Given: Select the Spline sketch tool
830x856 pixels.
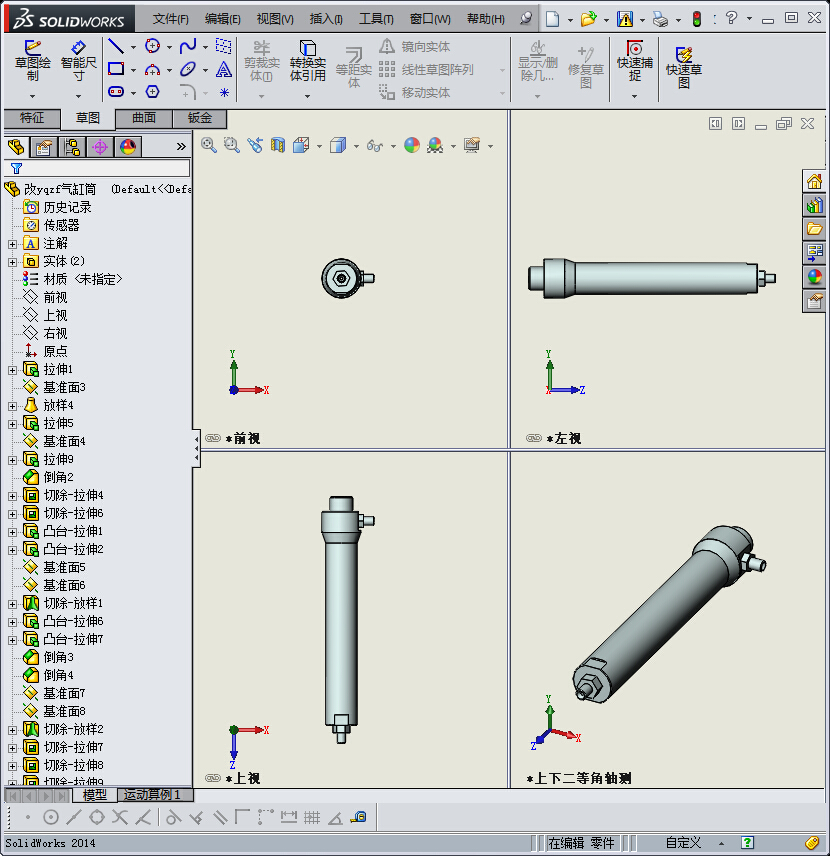Looking at the screenshot, I should point(188,46).
